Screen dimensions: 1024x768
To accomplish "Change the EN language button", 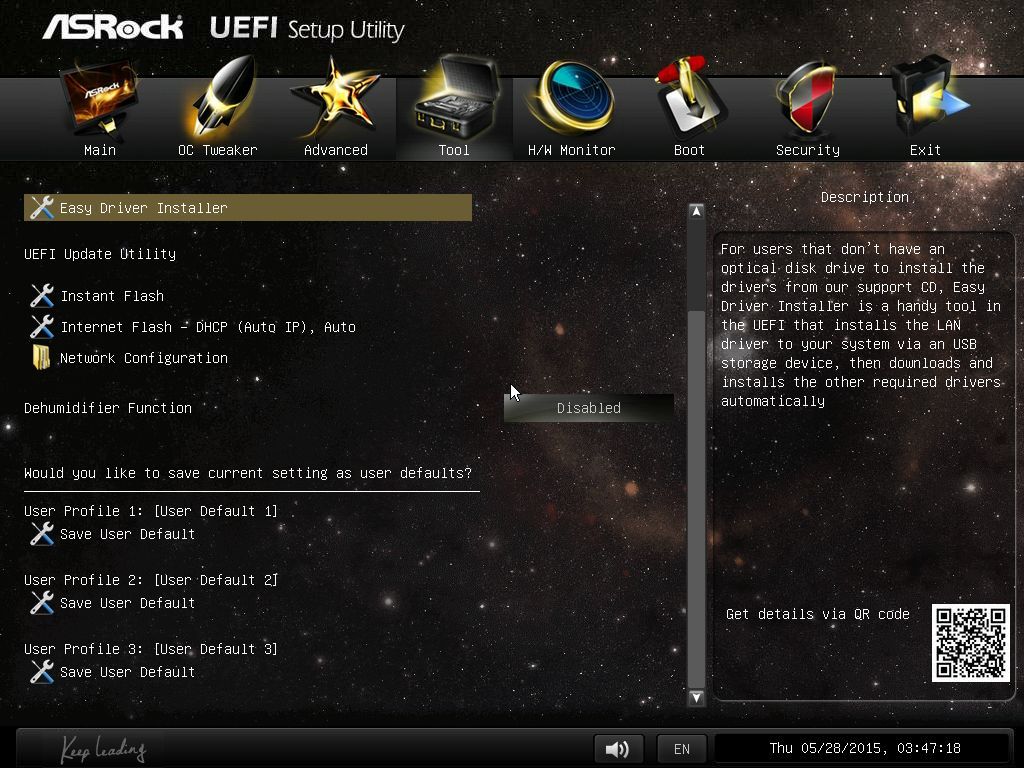I will [682, 749].
